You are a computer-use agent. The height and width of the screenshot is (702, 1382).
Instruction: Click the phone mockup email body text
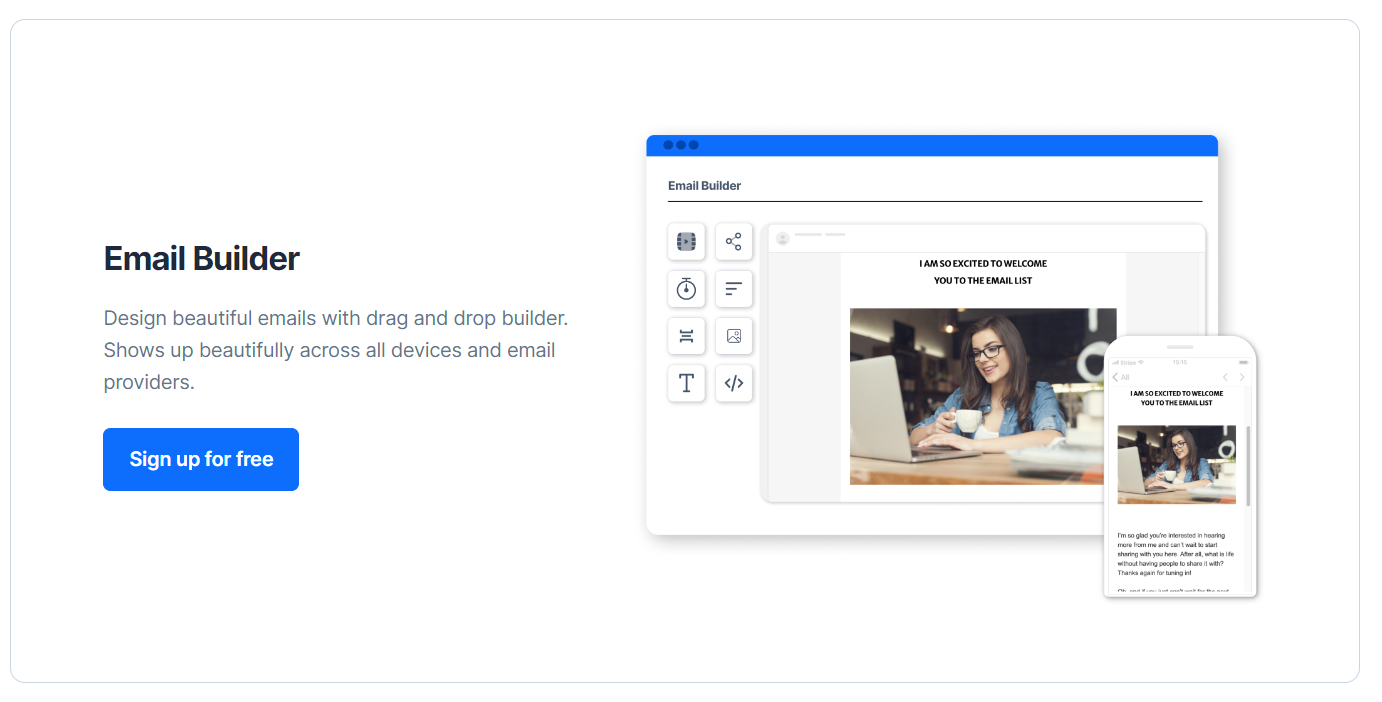click(x=1177, y=553)
